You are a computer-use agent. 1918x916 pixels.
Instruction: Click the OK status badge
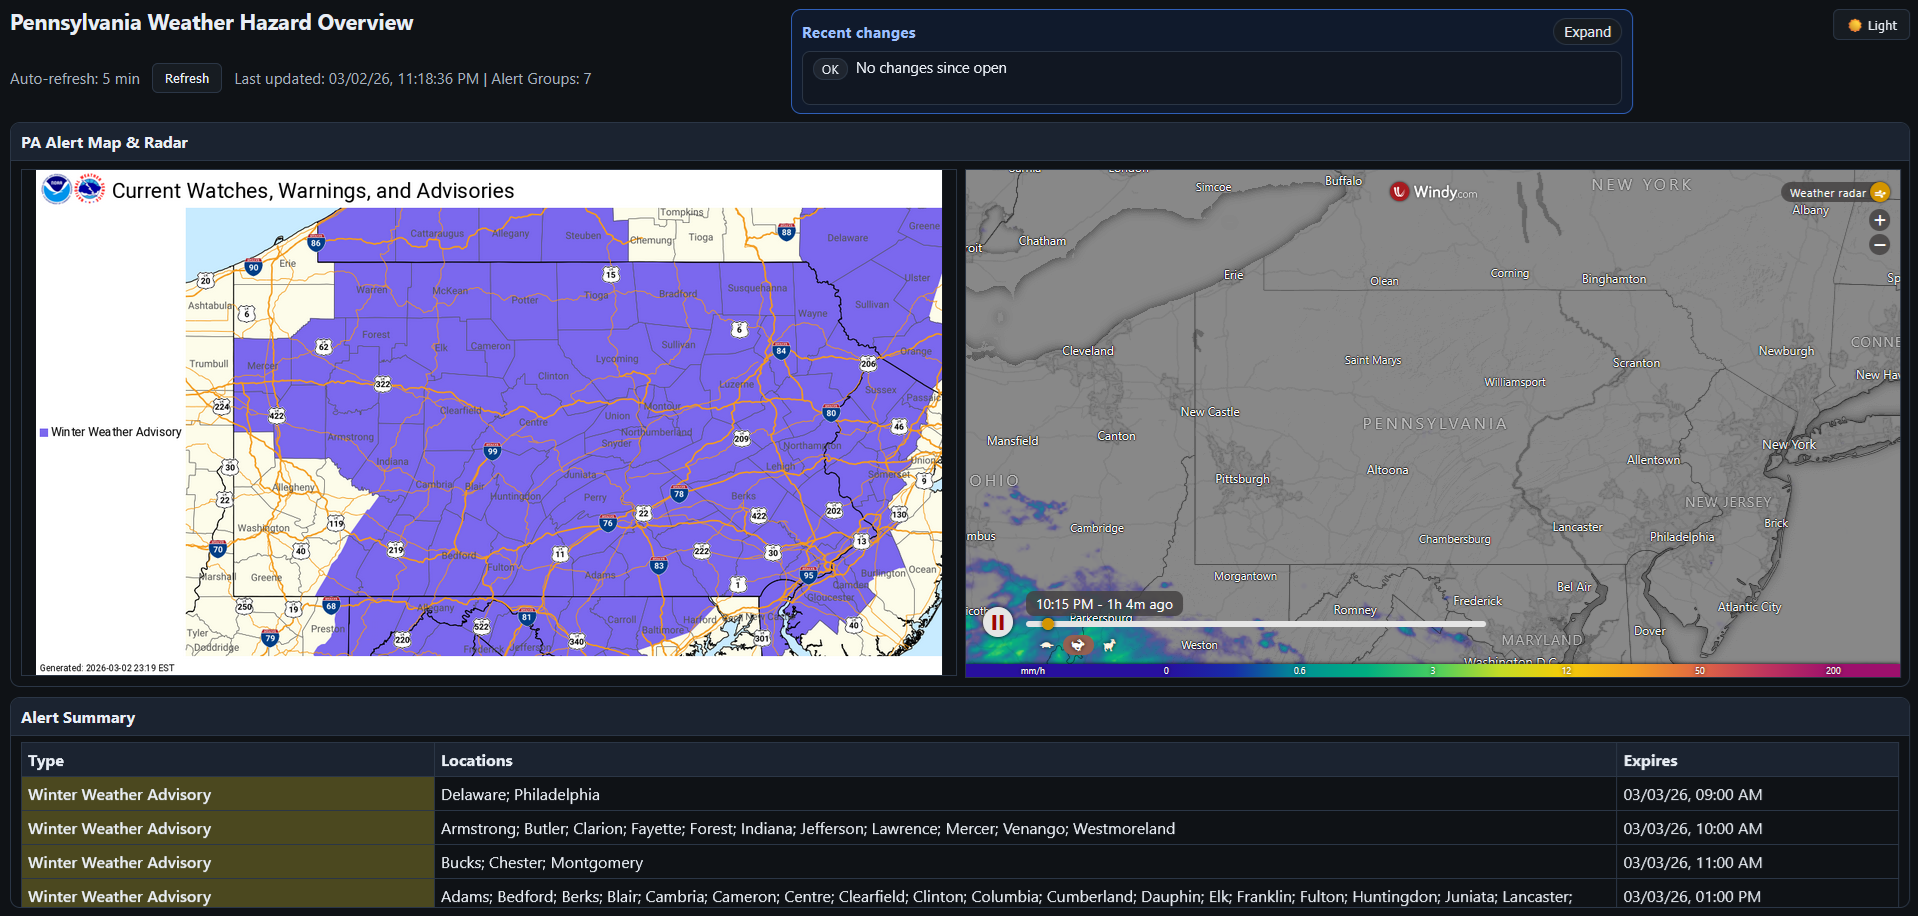pos(830,69)
